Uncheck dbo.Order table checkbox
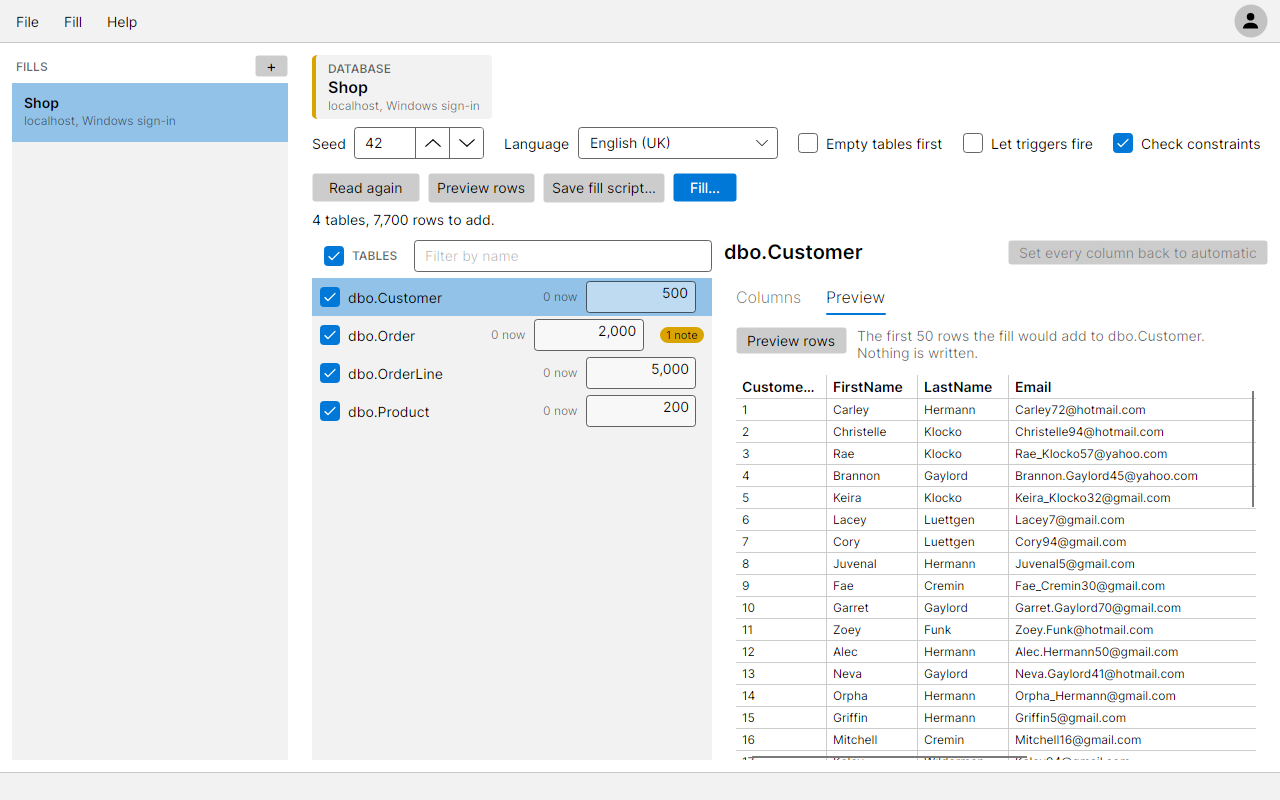The image size is (1280, 800). click(x=330, y=335)
